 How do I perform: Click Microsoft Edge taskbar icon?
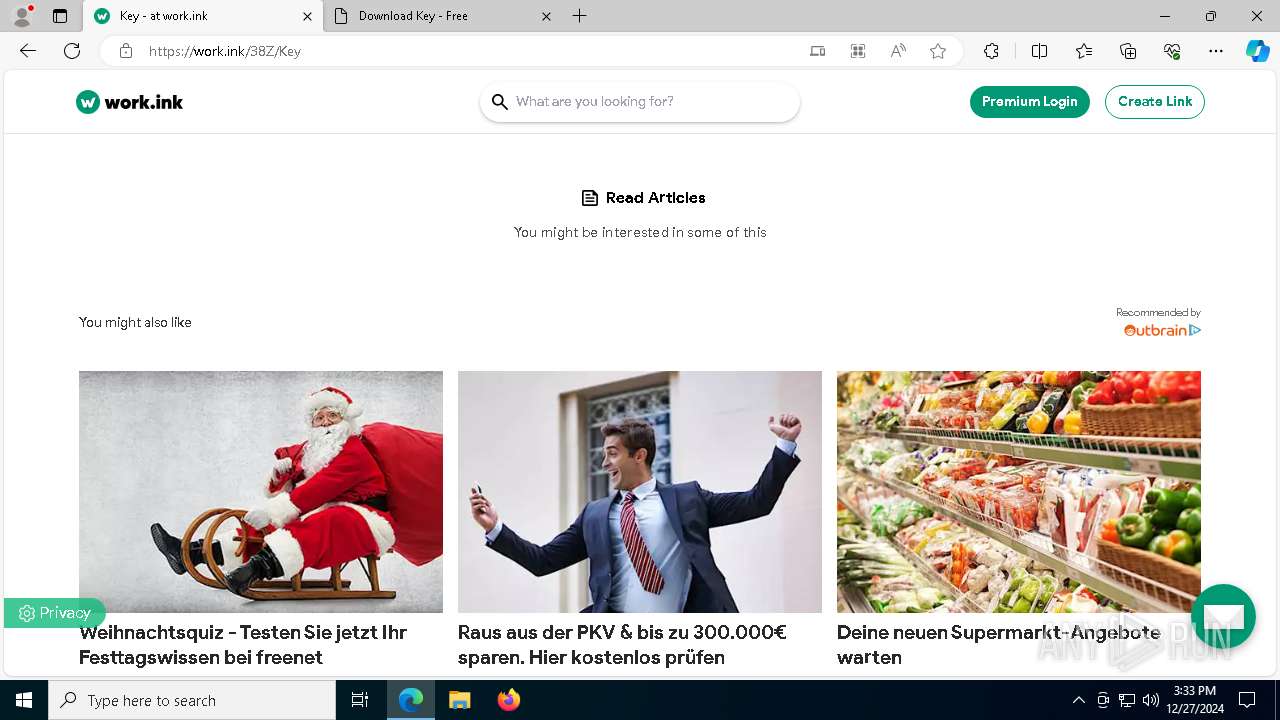411,700
